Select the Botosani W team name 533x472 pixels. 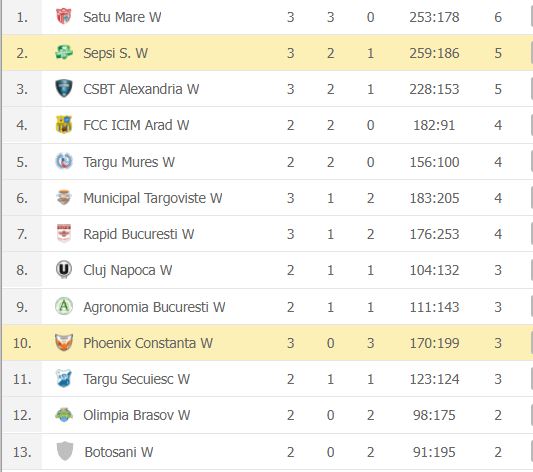coord(119,452)
